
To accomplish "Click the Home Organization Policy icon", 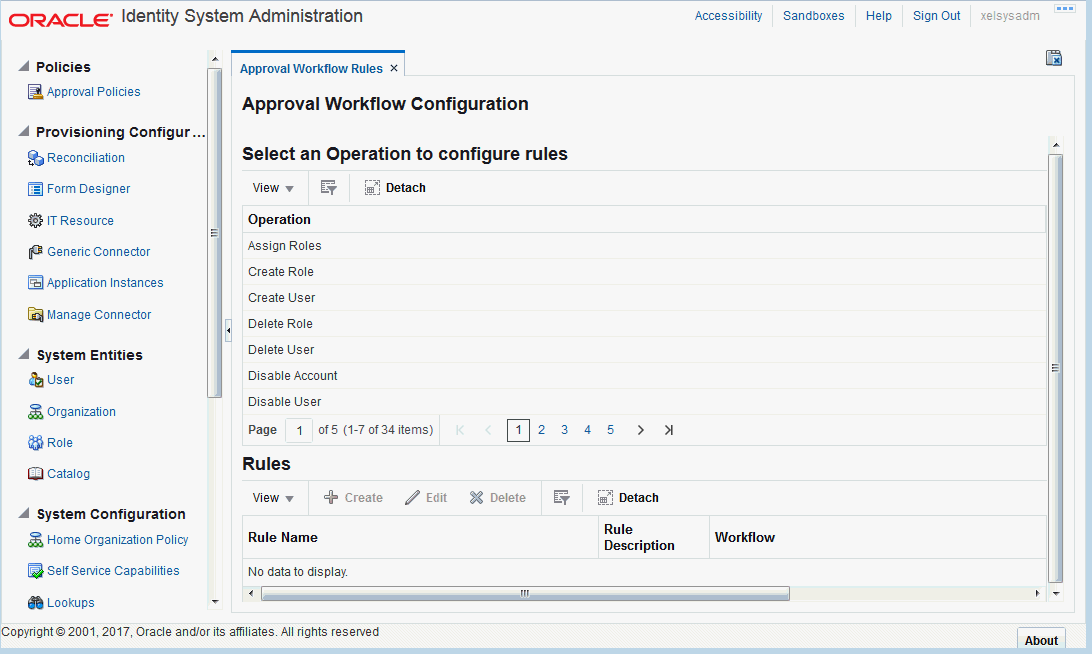I will coord(35,540).
